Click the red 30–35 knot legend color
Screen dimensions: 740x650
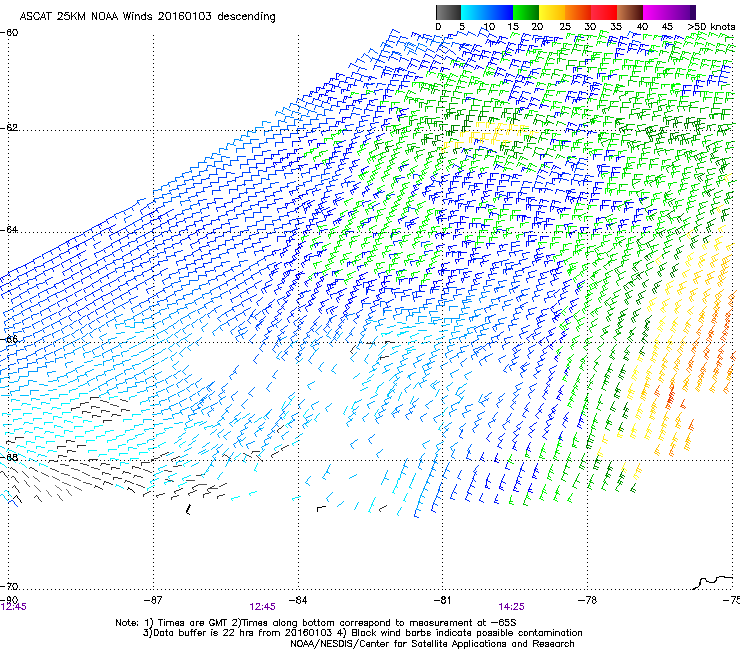tap(604, 12)
